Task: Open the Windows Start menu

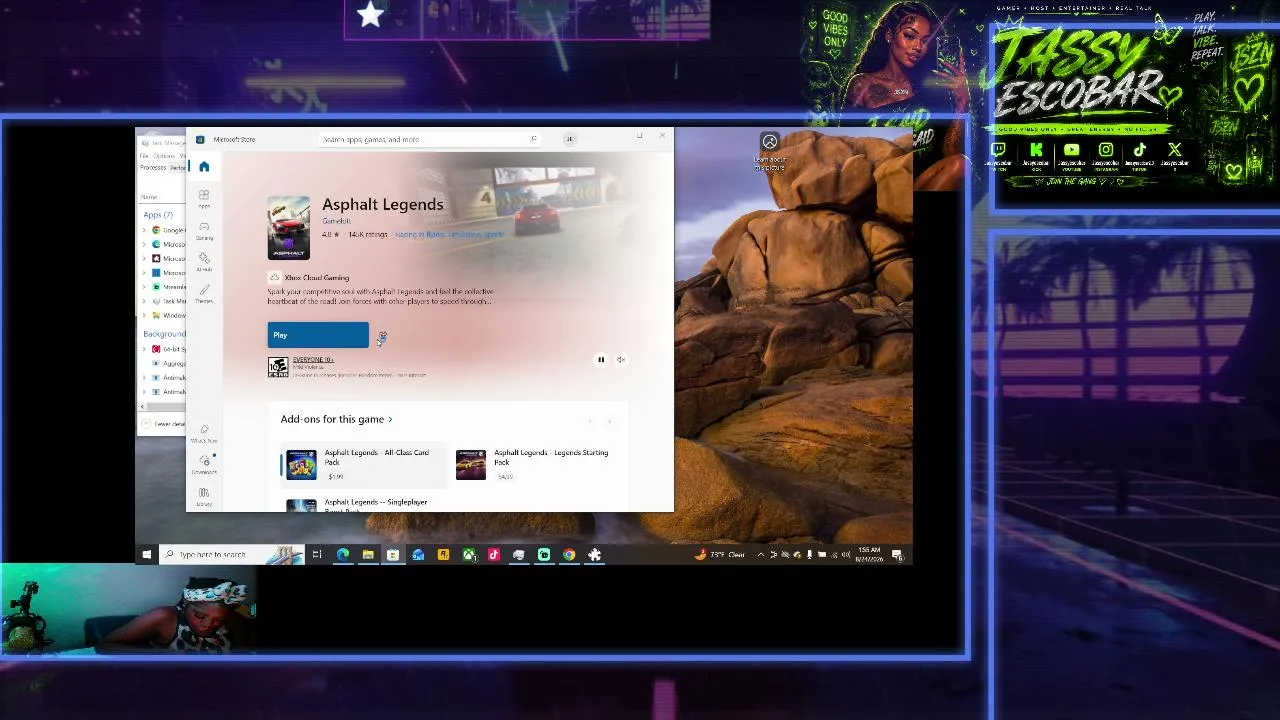Action: (147, 555)
